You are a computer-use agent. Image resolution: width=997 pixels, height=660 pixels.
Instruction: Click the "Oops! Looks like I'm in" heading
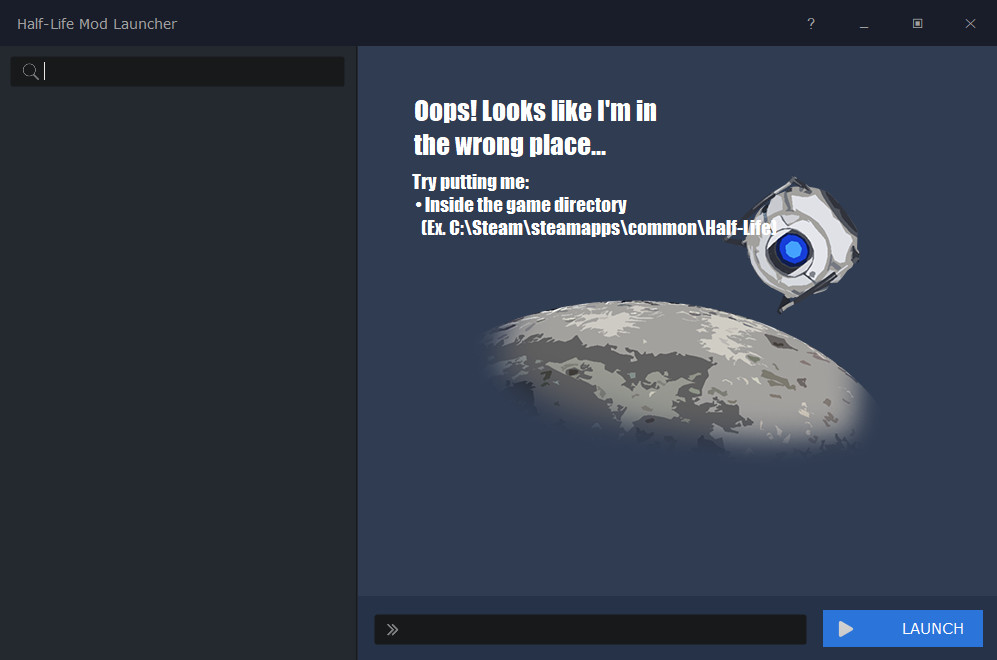pos(535,110)
